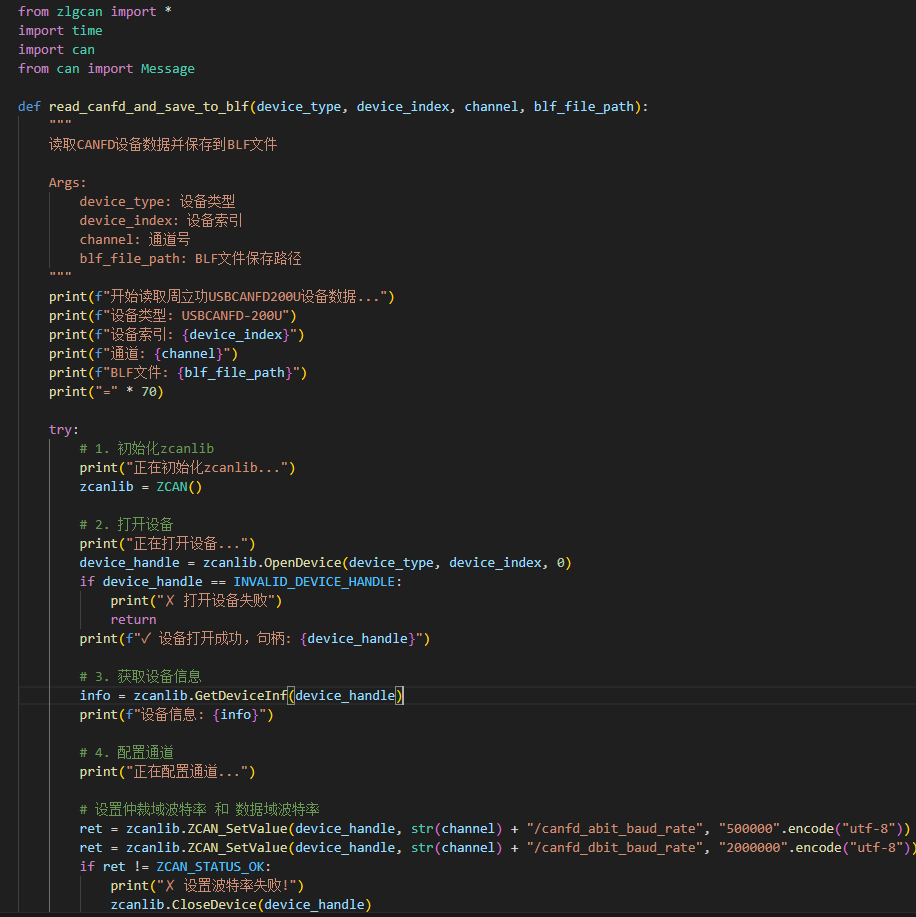
Task: Click the 'import can' line
Action: (x=56, y=50)
